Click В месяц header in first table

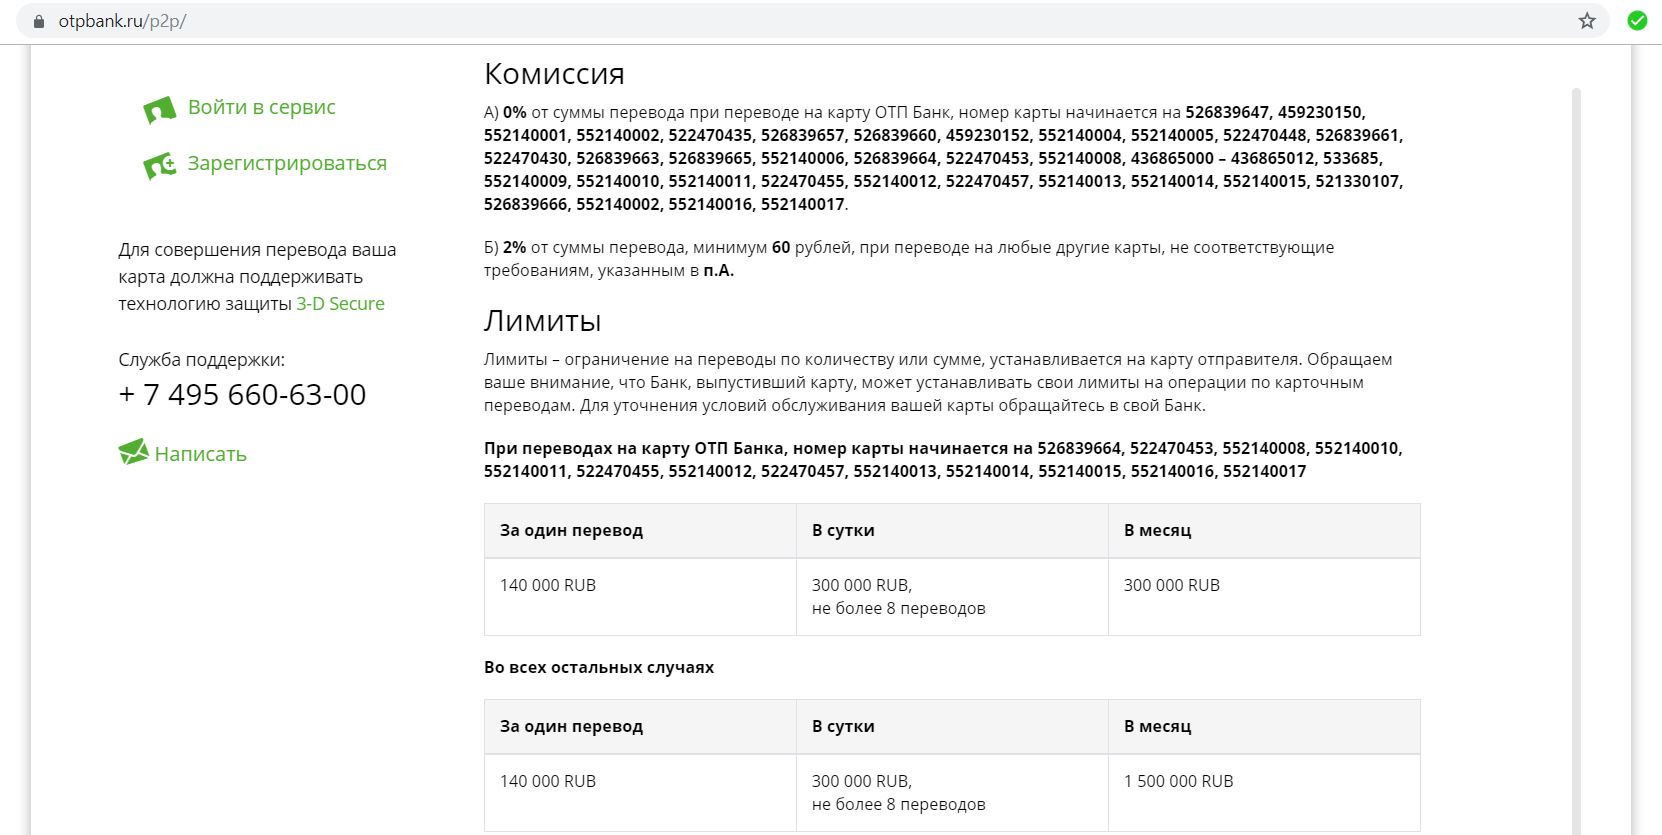pyautogui.click(x=1157, y=531)
